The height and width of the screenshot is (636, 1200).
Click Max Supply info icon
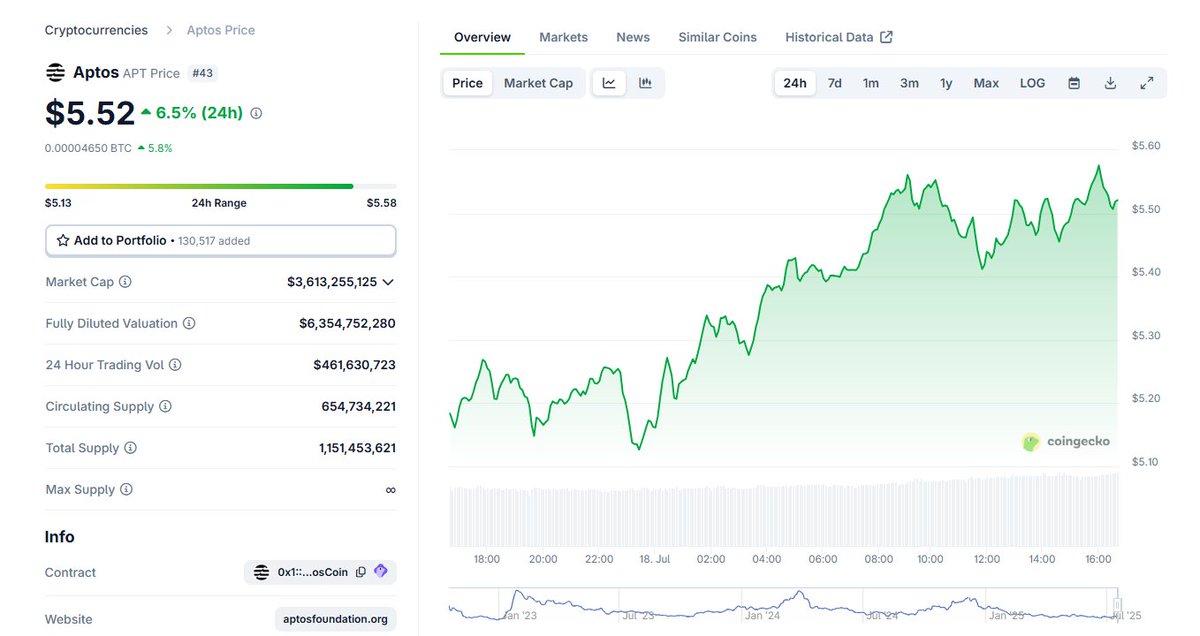[x=126, y=490]
